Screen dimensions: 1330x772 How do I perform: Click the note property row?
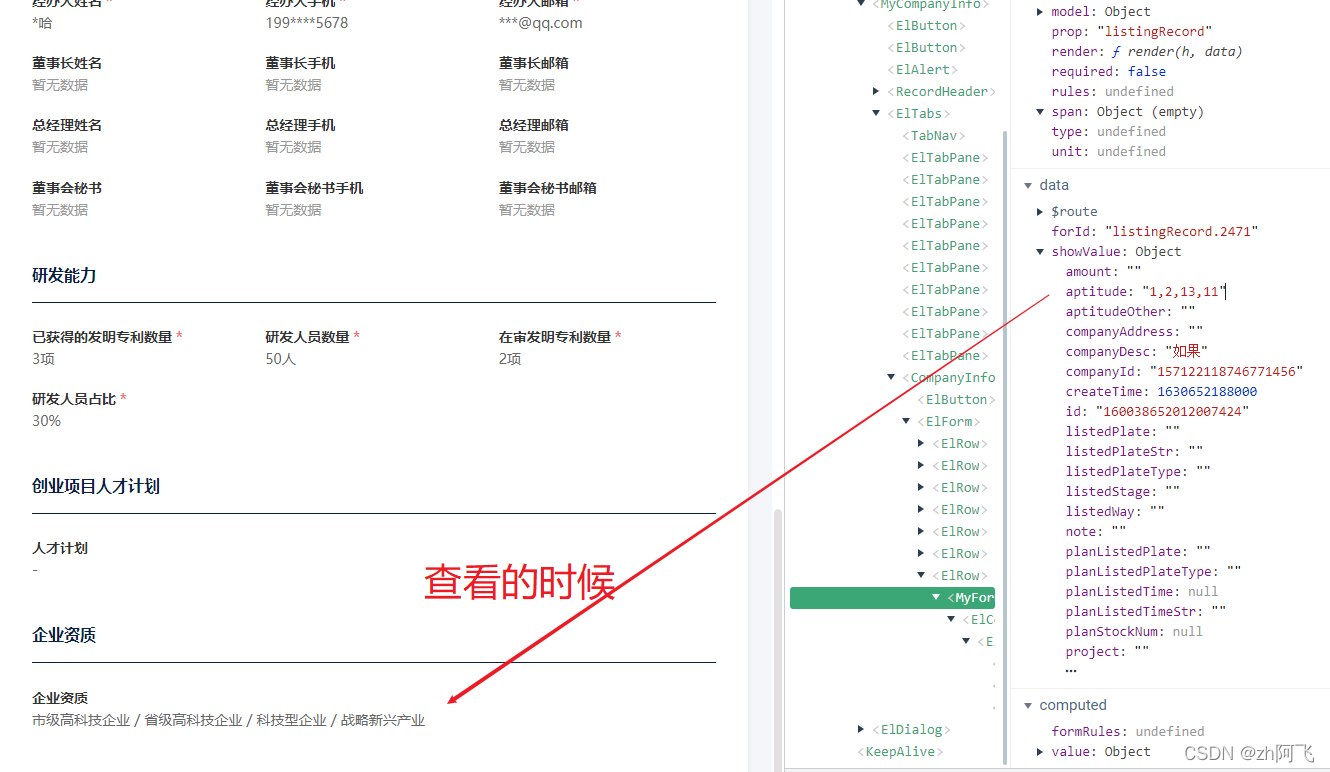[x=1095, y=531]
